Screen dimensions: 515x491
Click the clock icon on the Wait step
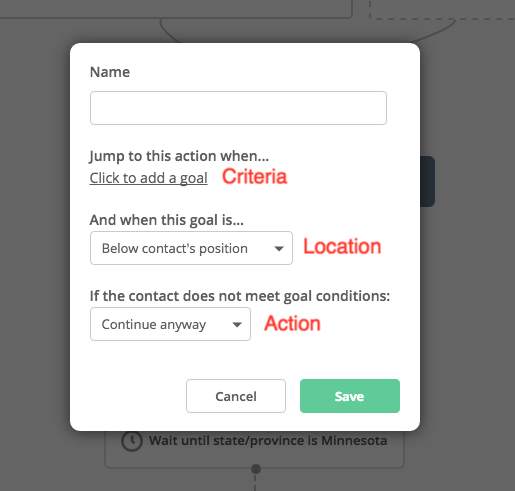(x=132, y=441)
